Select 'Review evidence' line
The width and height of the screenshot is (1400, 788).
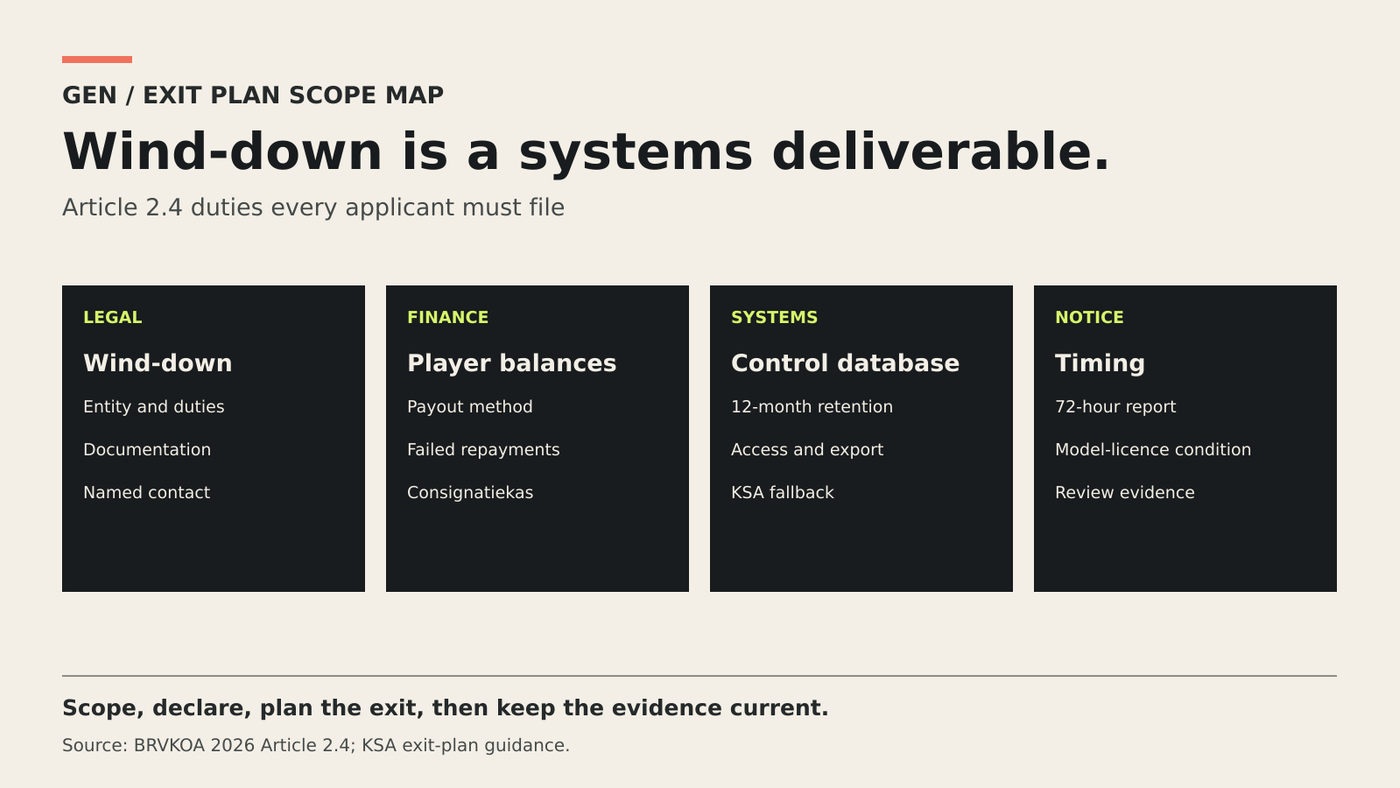(x=1125, y=493)
